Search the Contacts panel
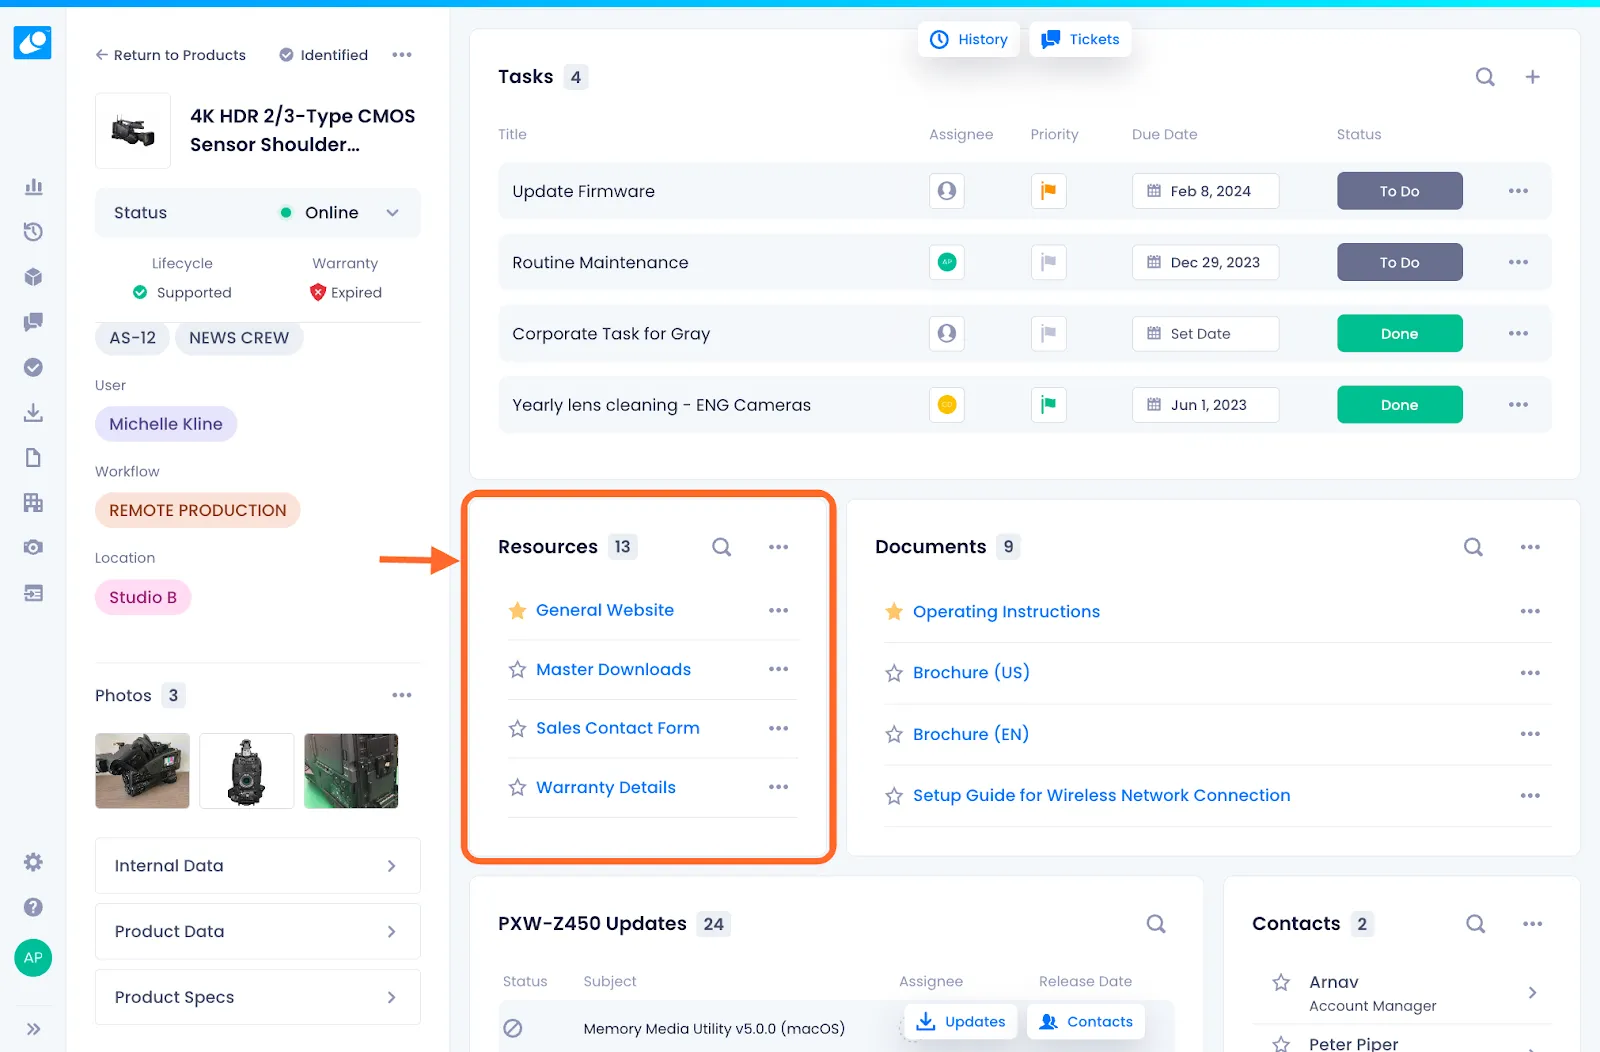The width and height of the screenshot is (1600, 1052). [1475, 924]
